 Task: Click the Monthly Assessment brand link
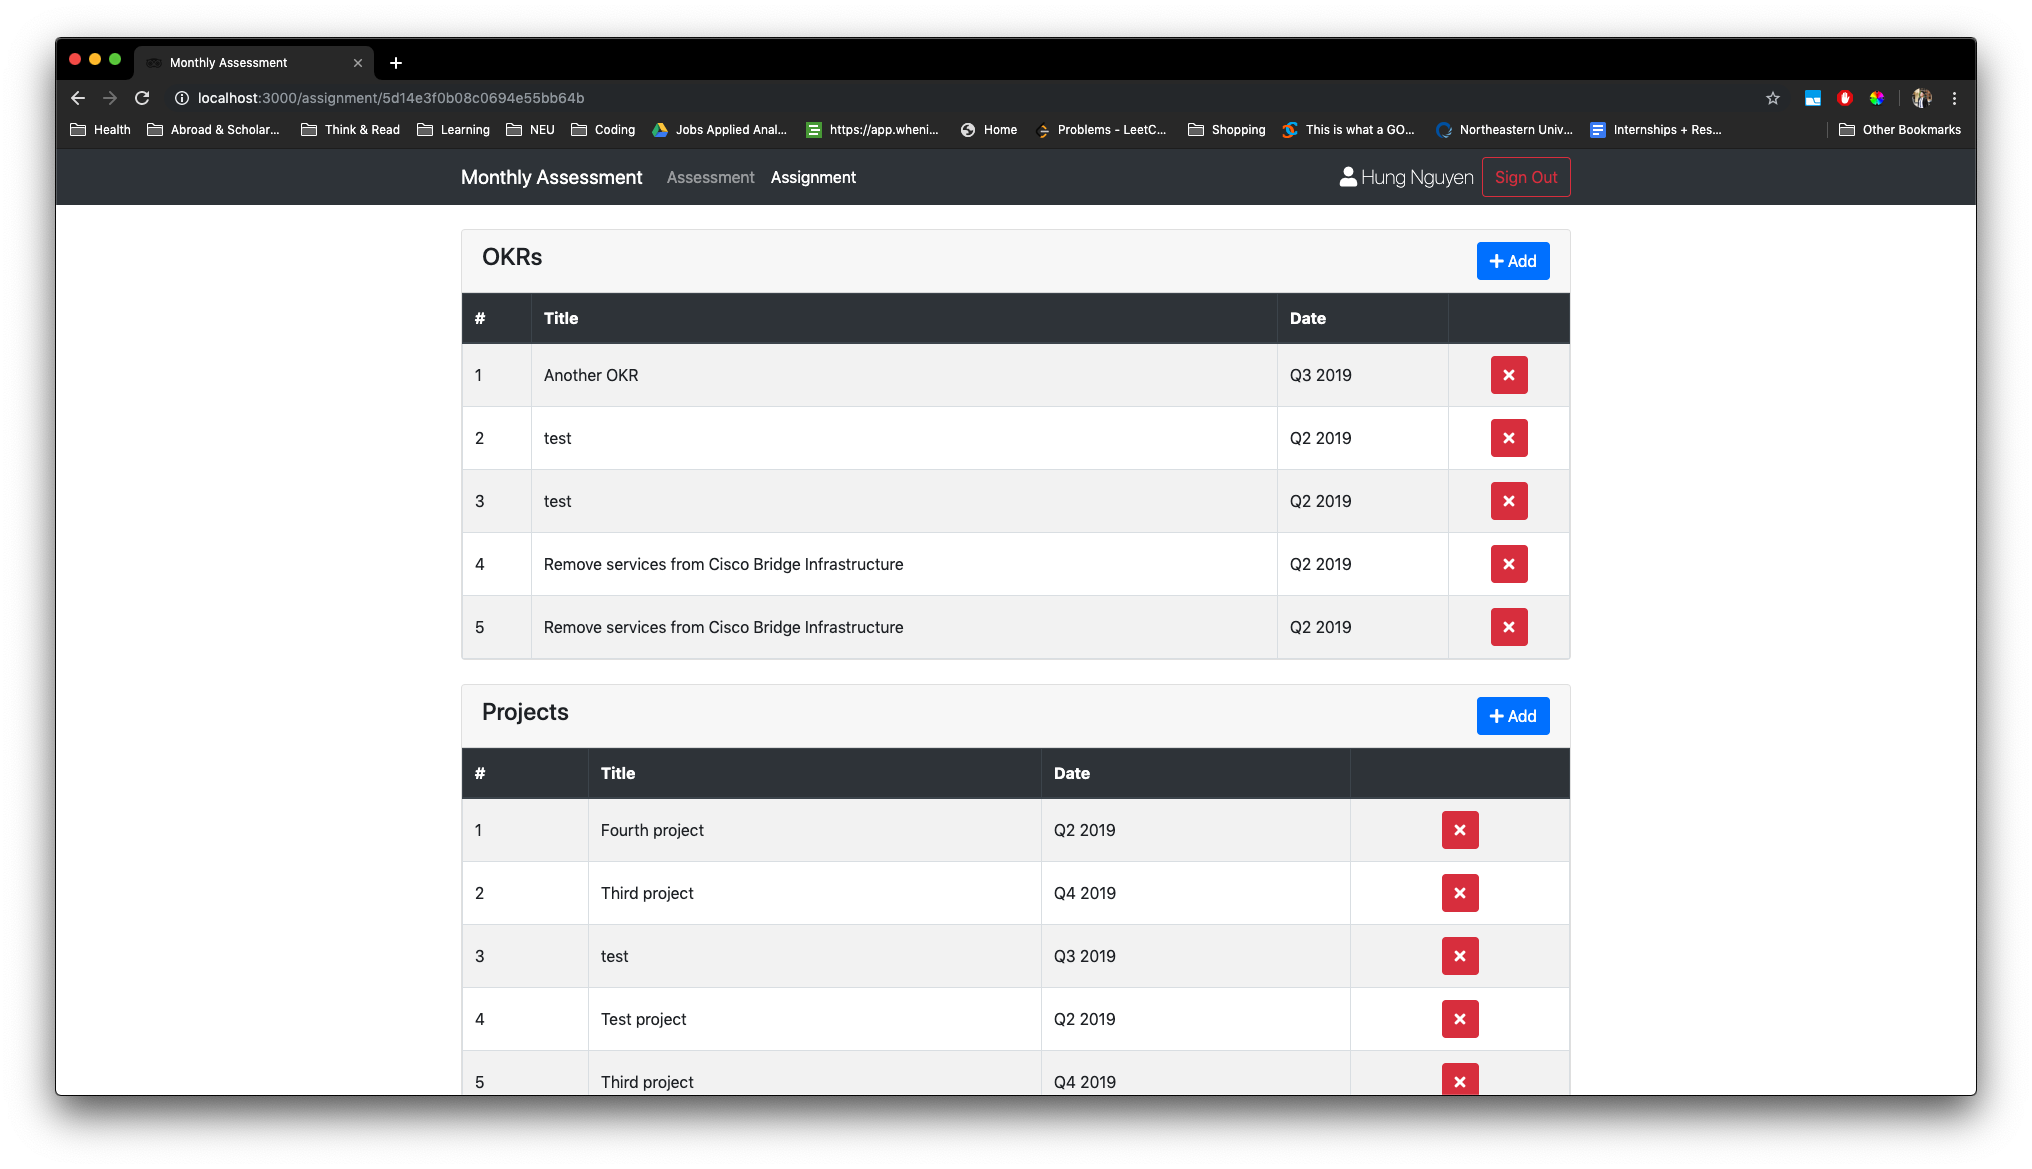tap(551, 177)
